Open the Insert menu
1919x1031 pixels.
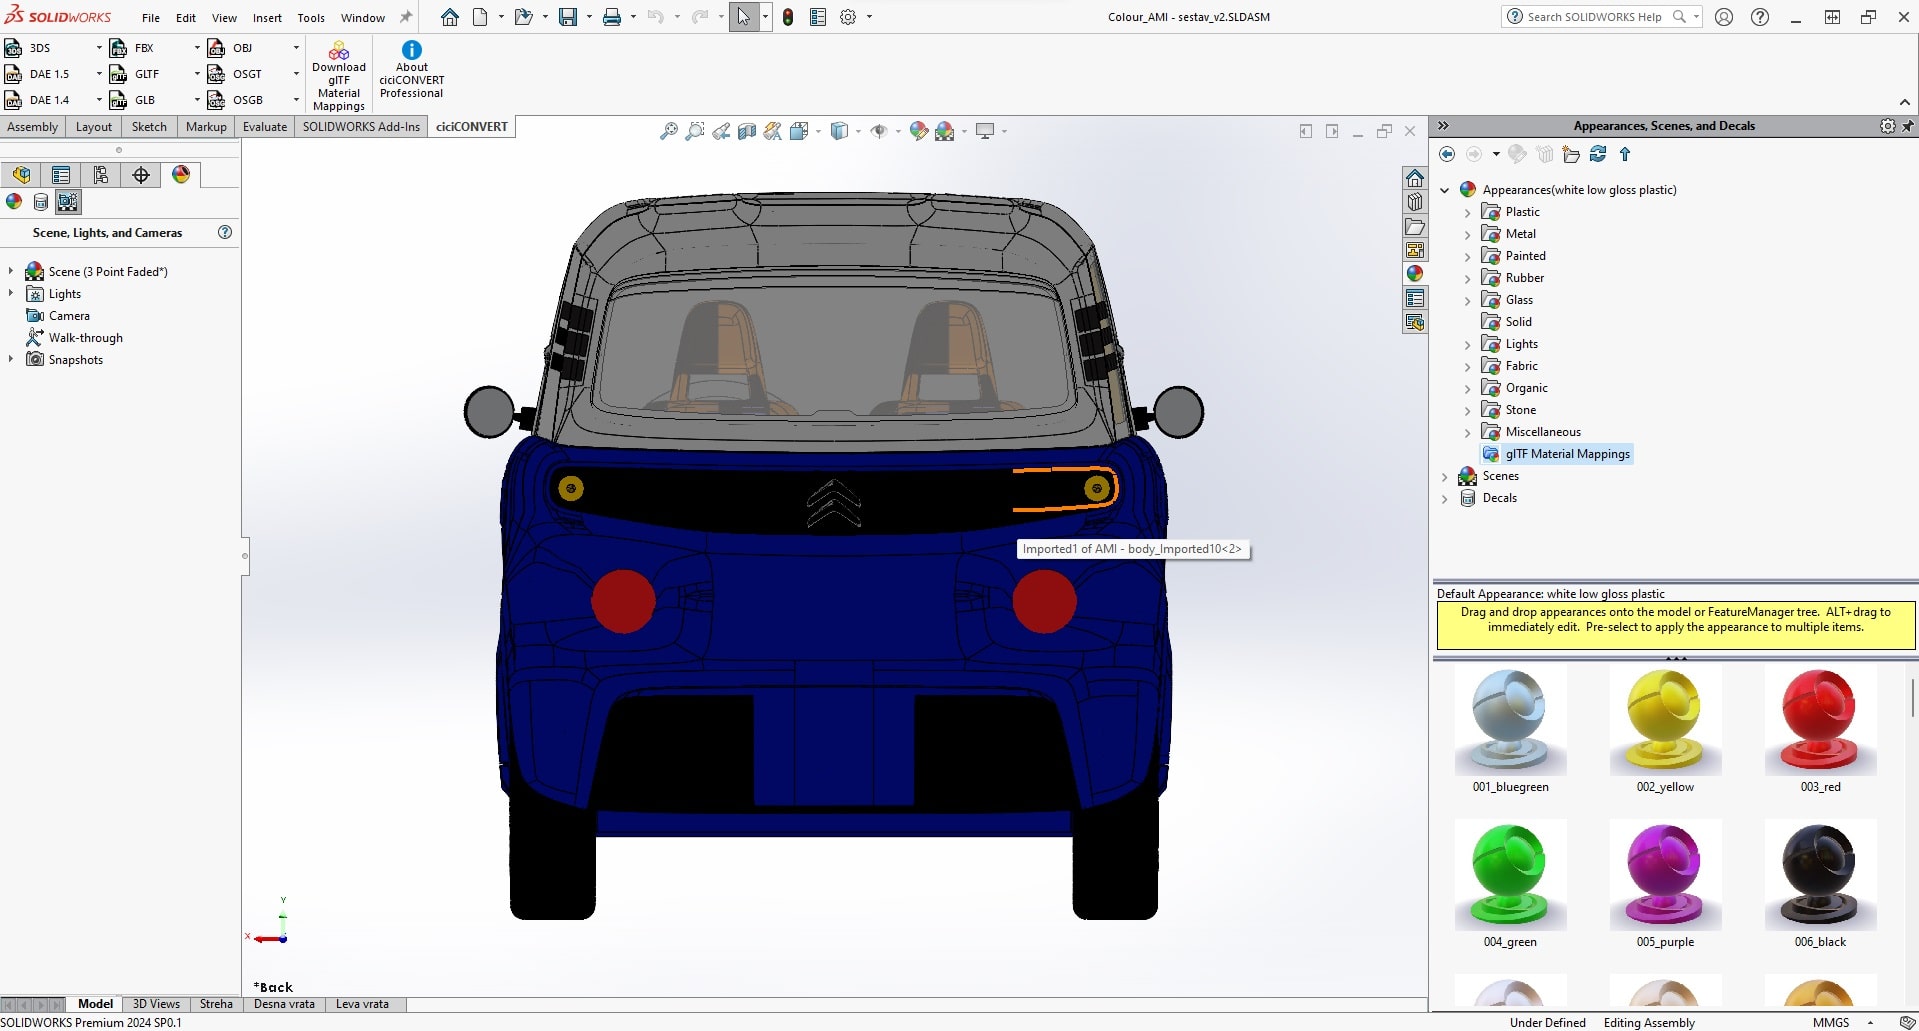click(x=267, y=18)
